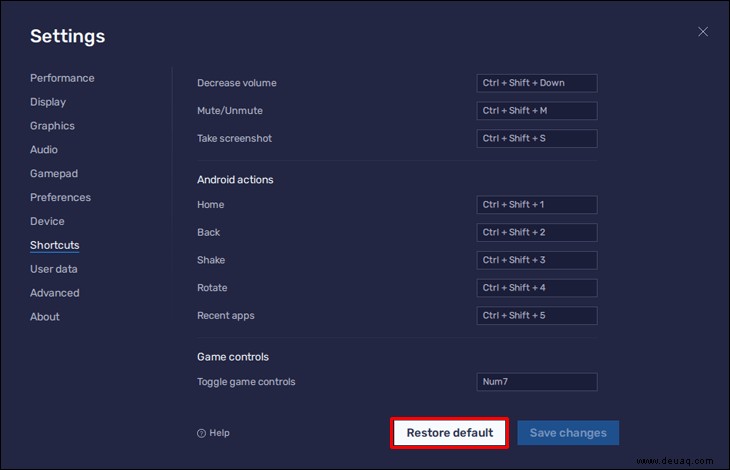This screenshot has width=730, height=470.
Task: Click the Mute/Unmute label
Action: pyautogui.click(x=230, y=111)
